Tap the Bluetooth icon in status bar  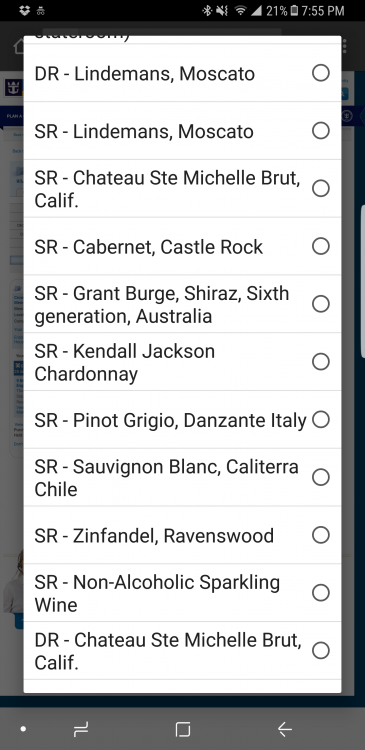pyautogui.click(x=207, y=11)
